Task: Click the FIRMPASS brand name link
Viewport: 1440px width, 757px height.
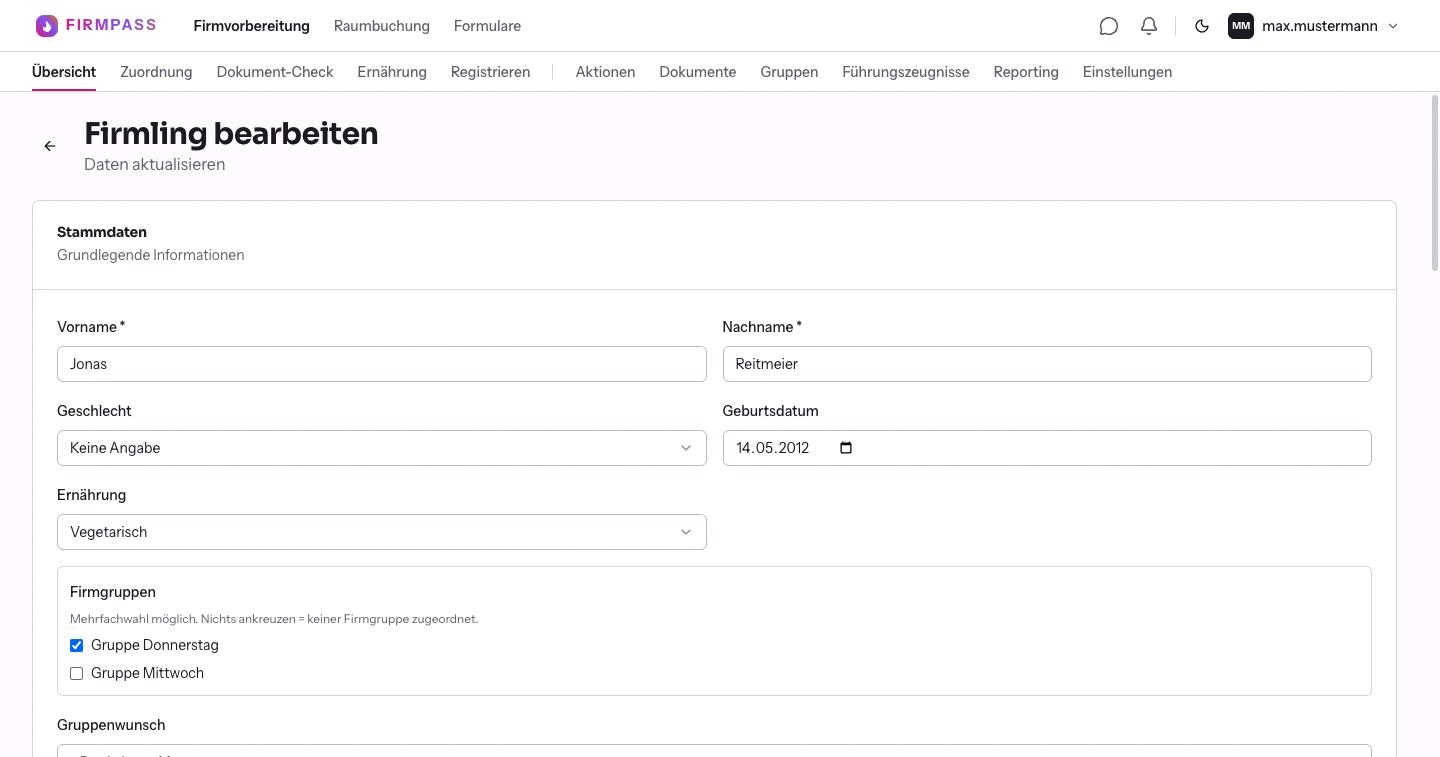Action: 111,25
